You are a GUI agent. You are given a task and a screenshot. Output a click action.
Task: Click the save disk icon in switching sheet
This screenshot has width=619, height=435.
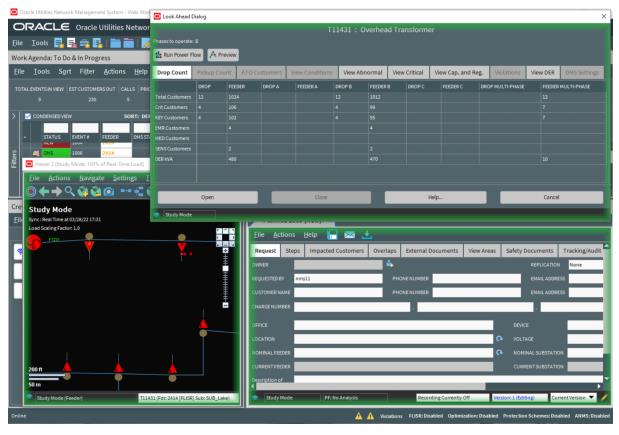coord(332,235)
